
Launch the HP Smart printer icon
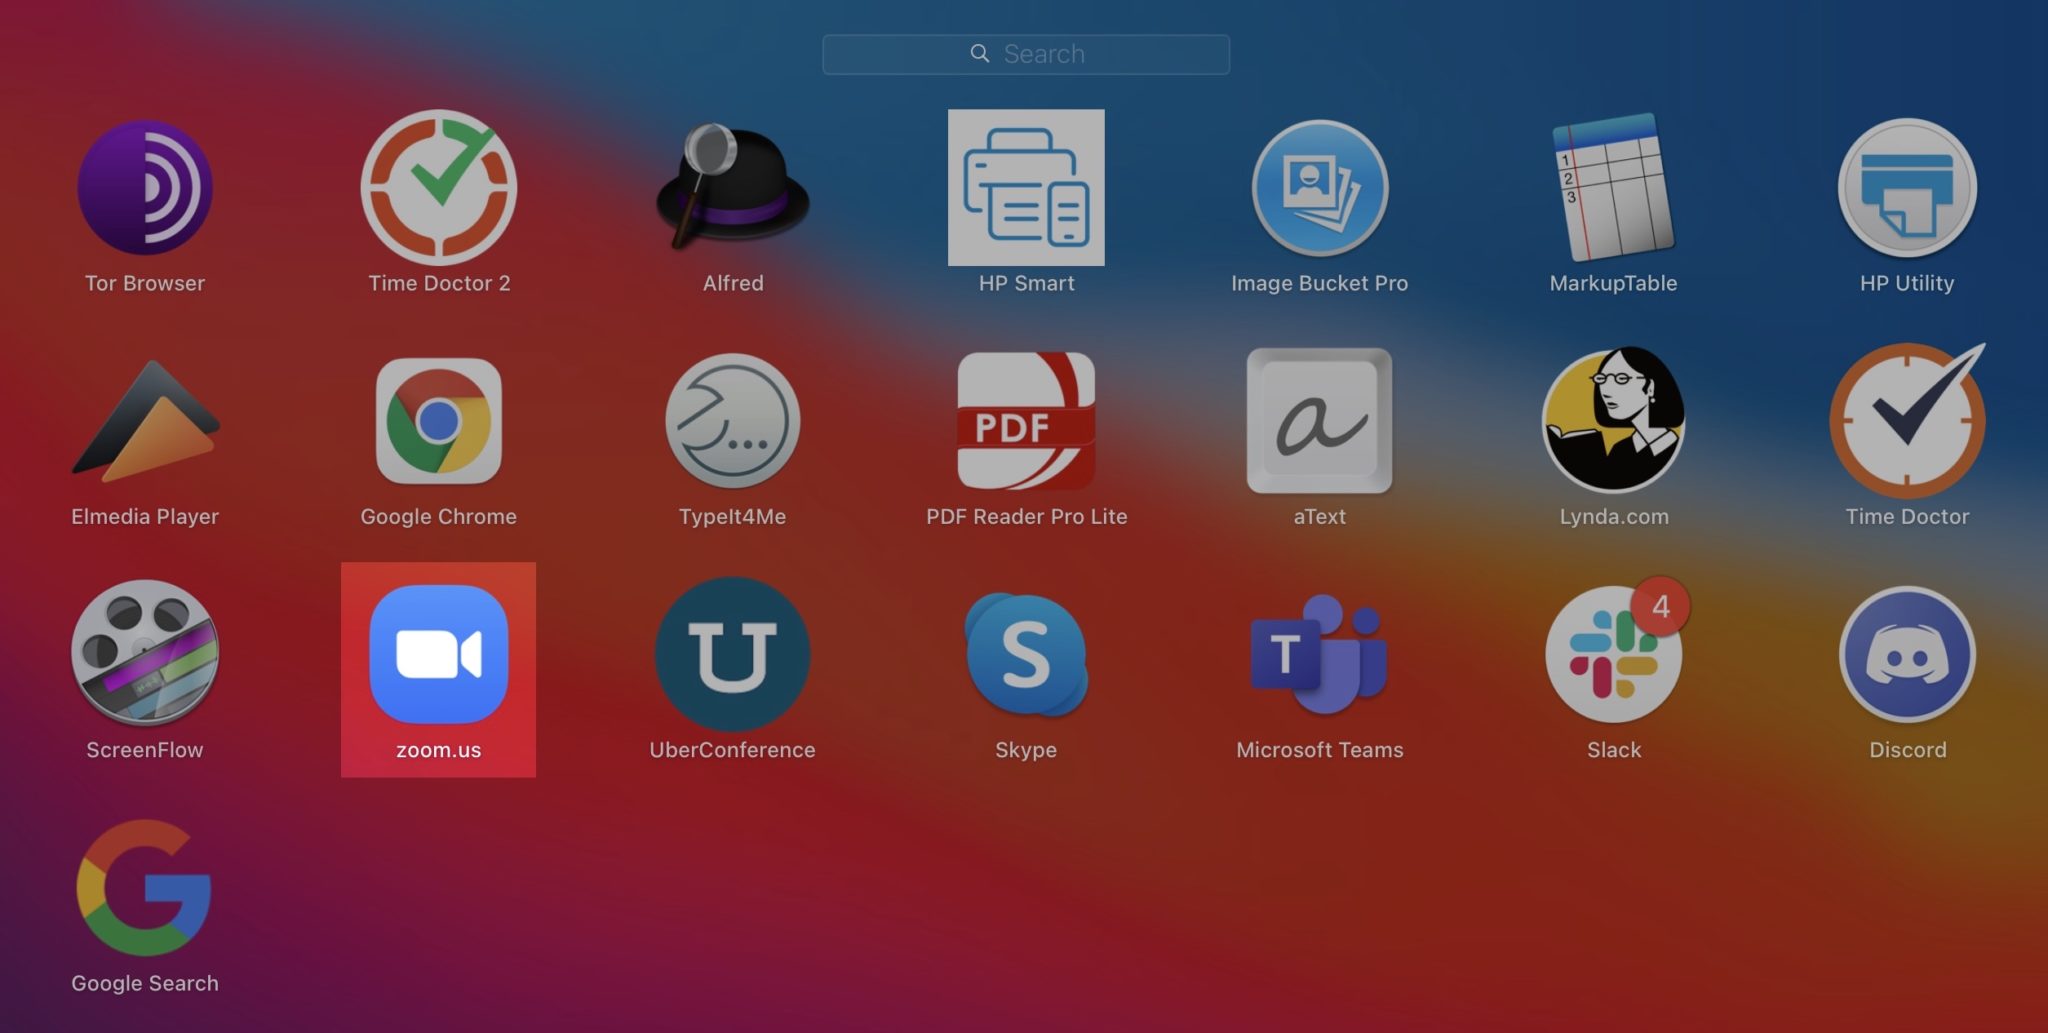(x=1026, y=187)
